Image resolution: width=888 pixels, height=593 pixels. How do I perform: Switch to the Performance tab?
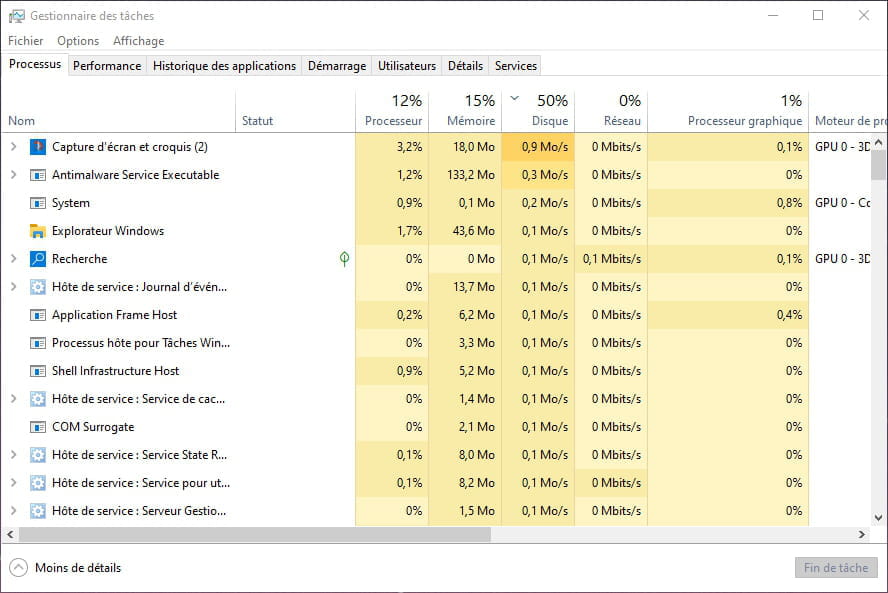[107, 66]
